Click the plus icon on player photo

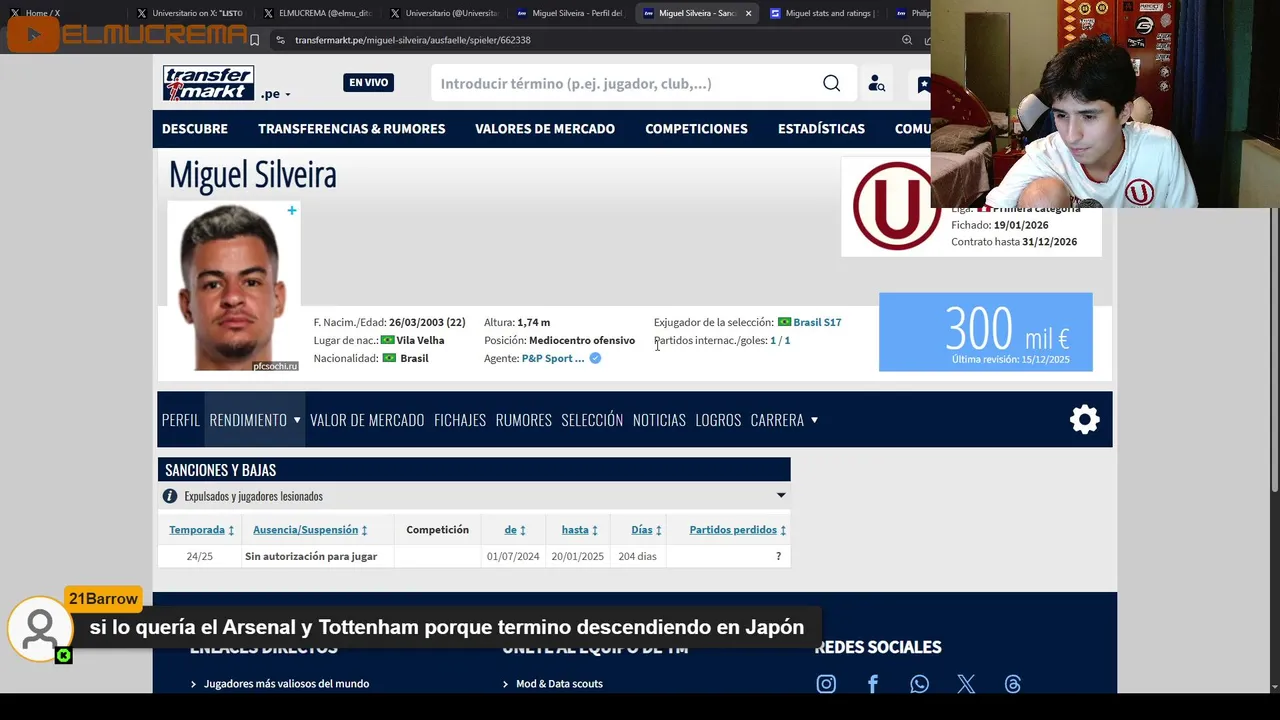pos(292,210)
